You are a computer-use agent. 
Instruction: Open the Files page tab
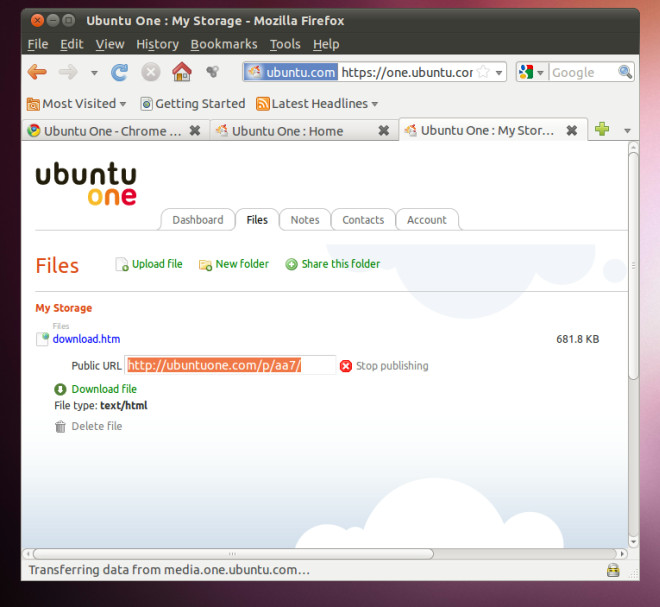pyautogui.click(x=257, y=220)
